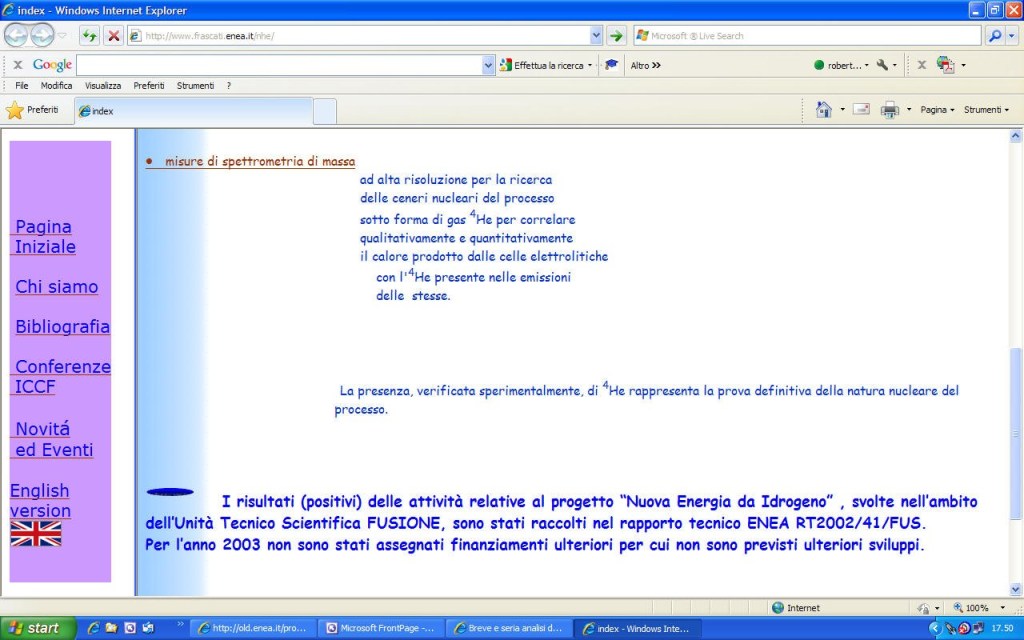Select the index browser tab

(190, 111)
